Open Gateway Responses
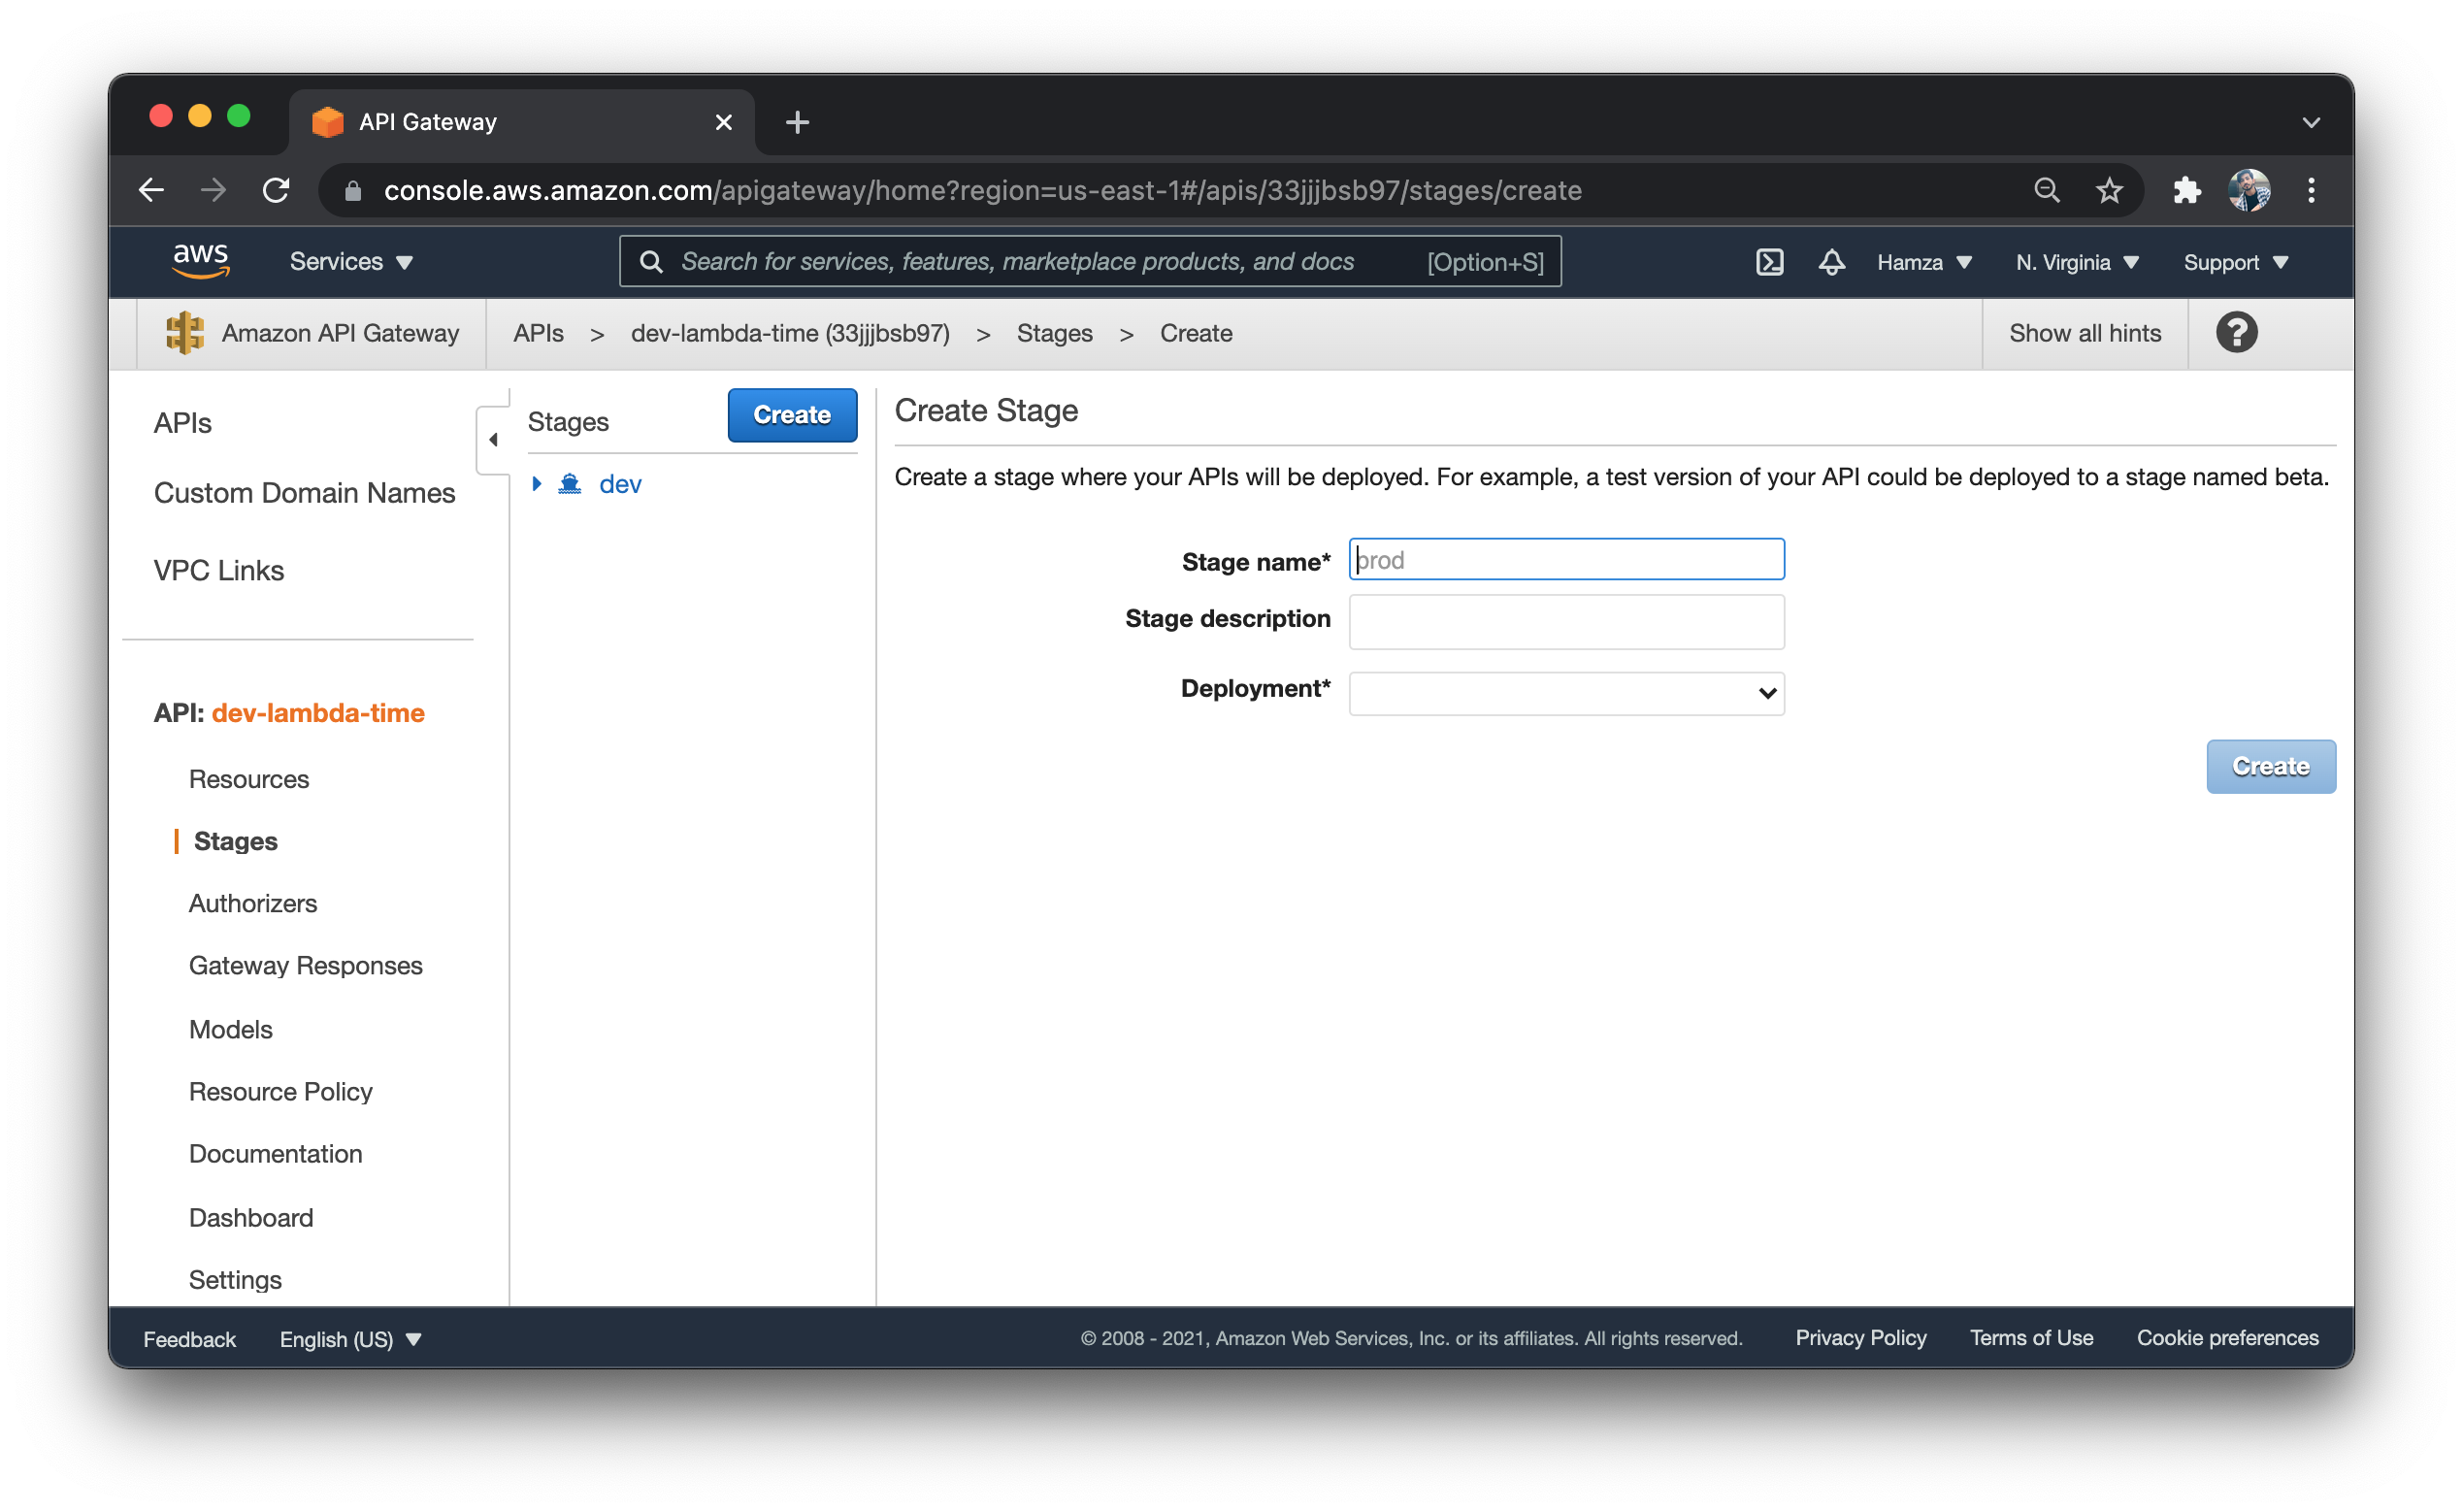The image size is (2463, 1512). tap(306, 965)
